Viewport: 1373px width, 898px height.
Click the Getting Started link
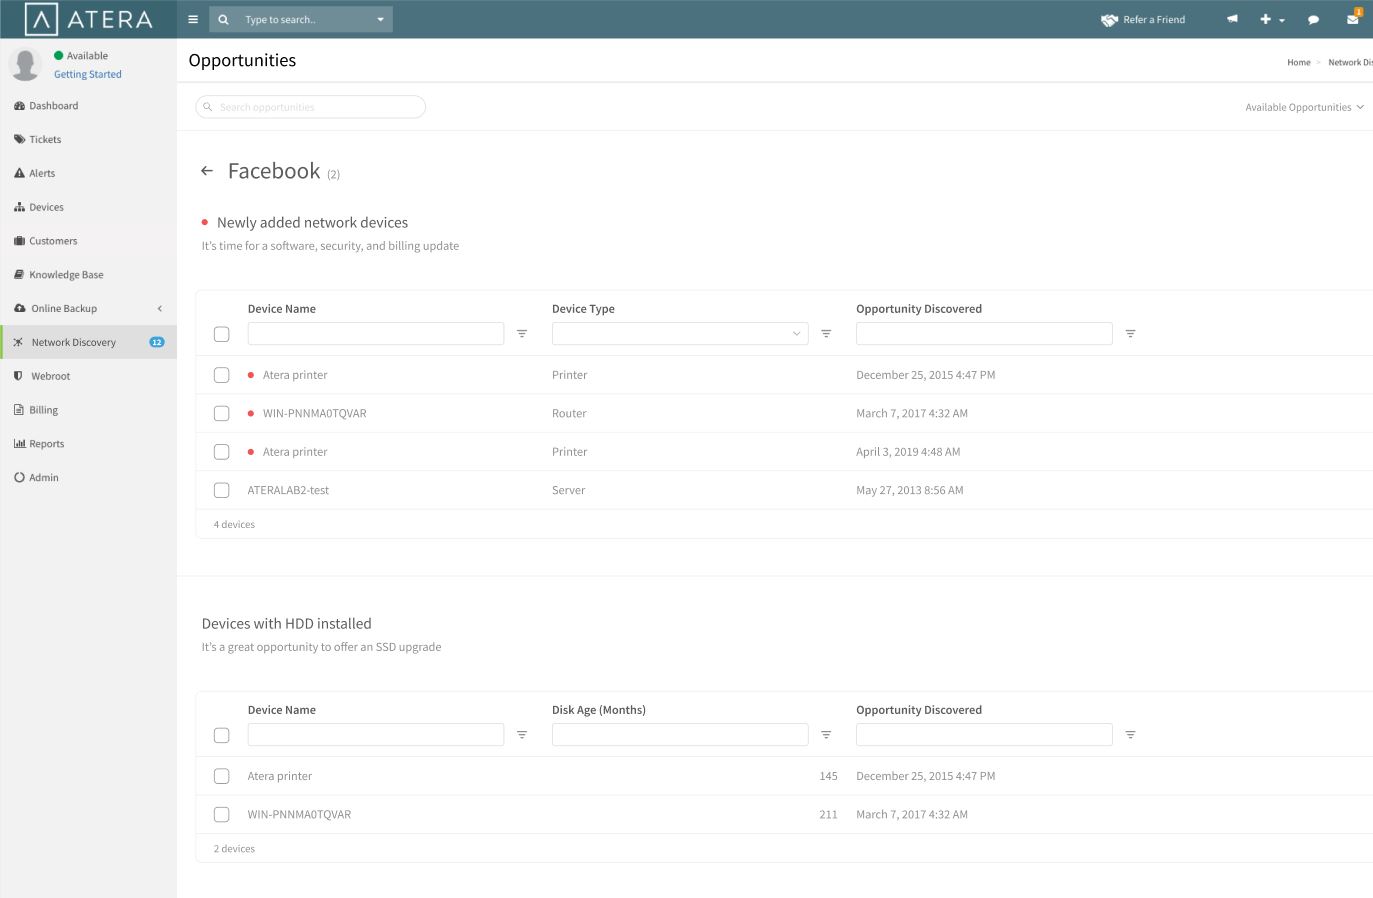pyautogui.click(x=88, y=74)
